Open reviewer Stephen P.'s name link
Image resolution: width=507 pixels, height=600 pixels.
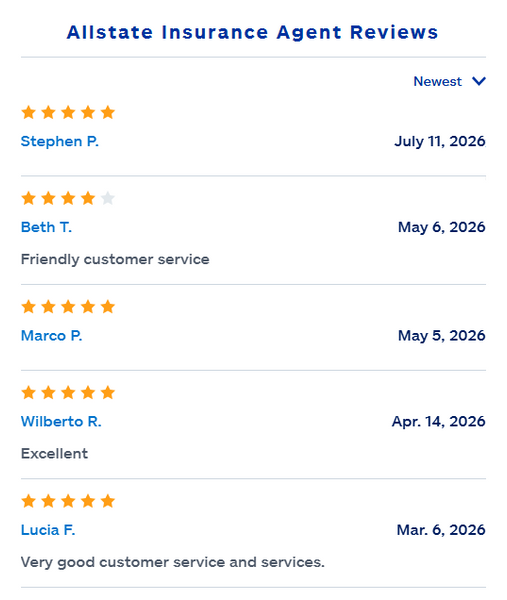[x=60, y=141]
